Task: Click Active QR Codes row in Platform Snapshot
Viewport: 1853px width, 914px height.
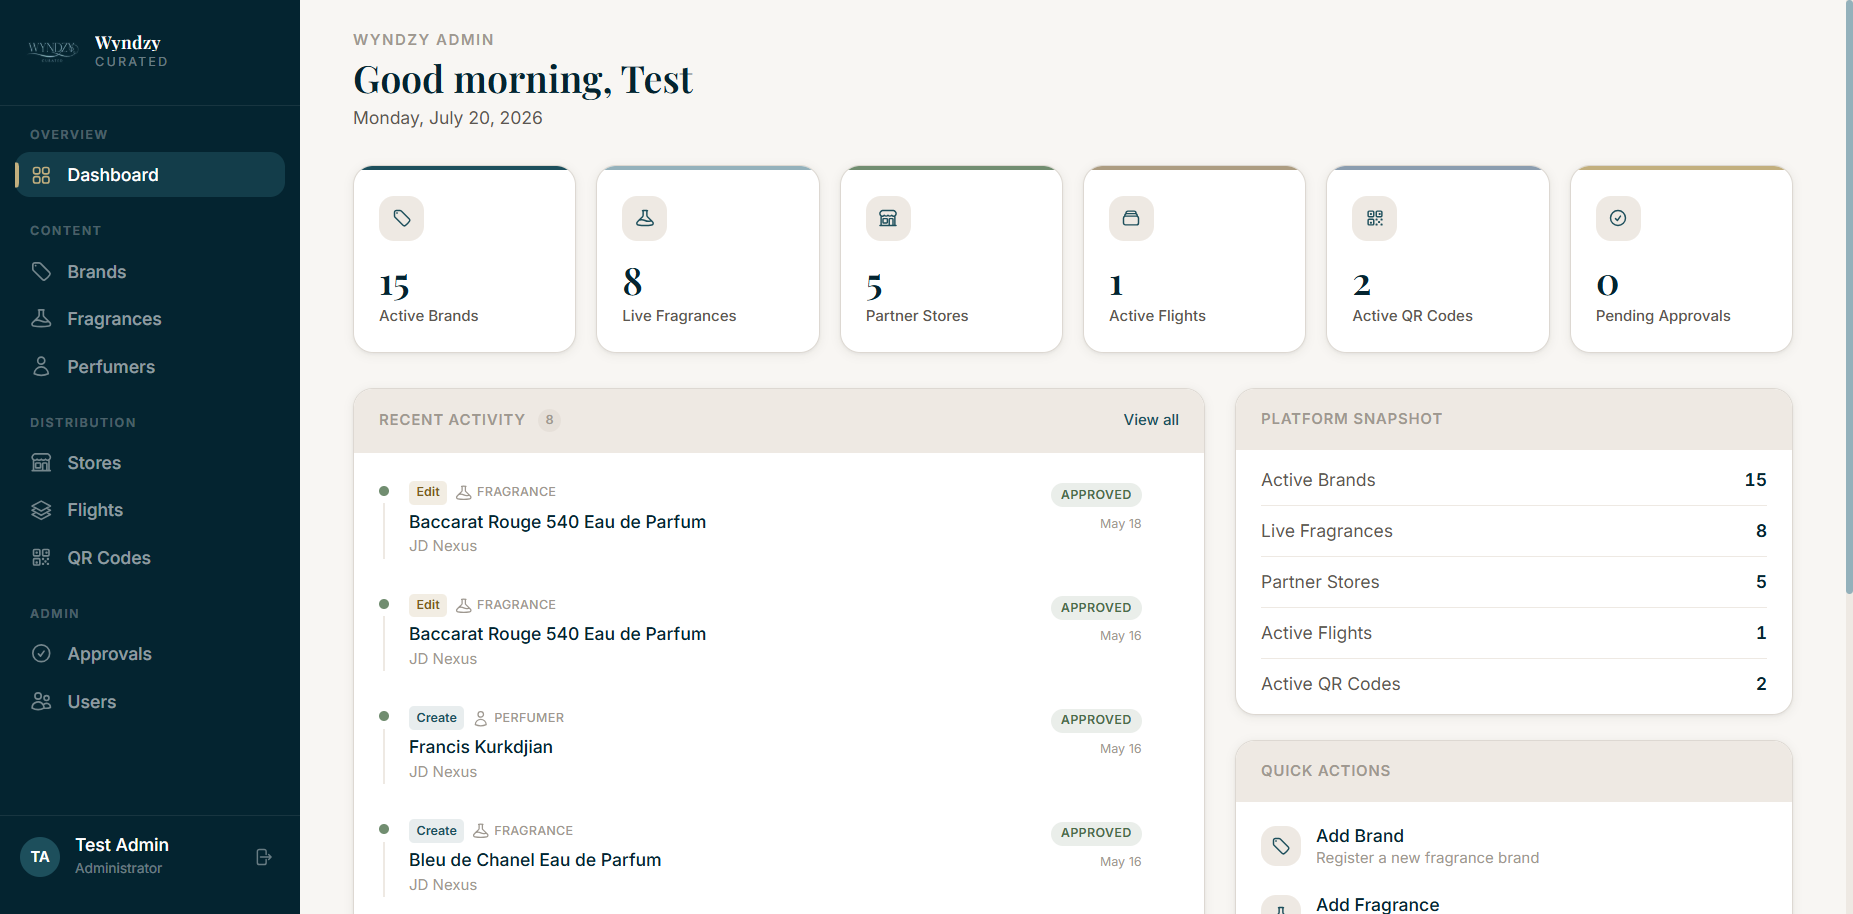Action: coord(1513,684)
